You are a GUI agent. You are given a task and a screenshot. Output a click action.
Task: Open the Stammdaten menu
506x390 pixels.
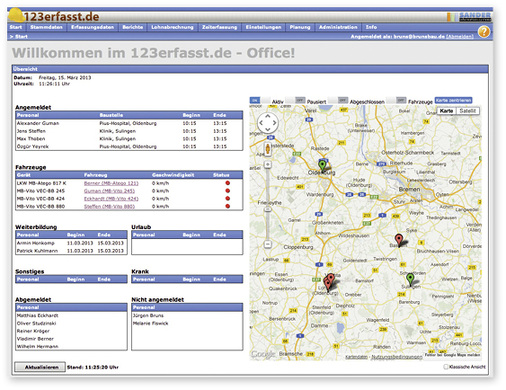tap(46, 27)
